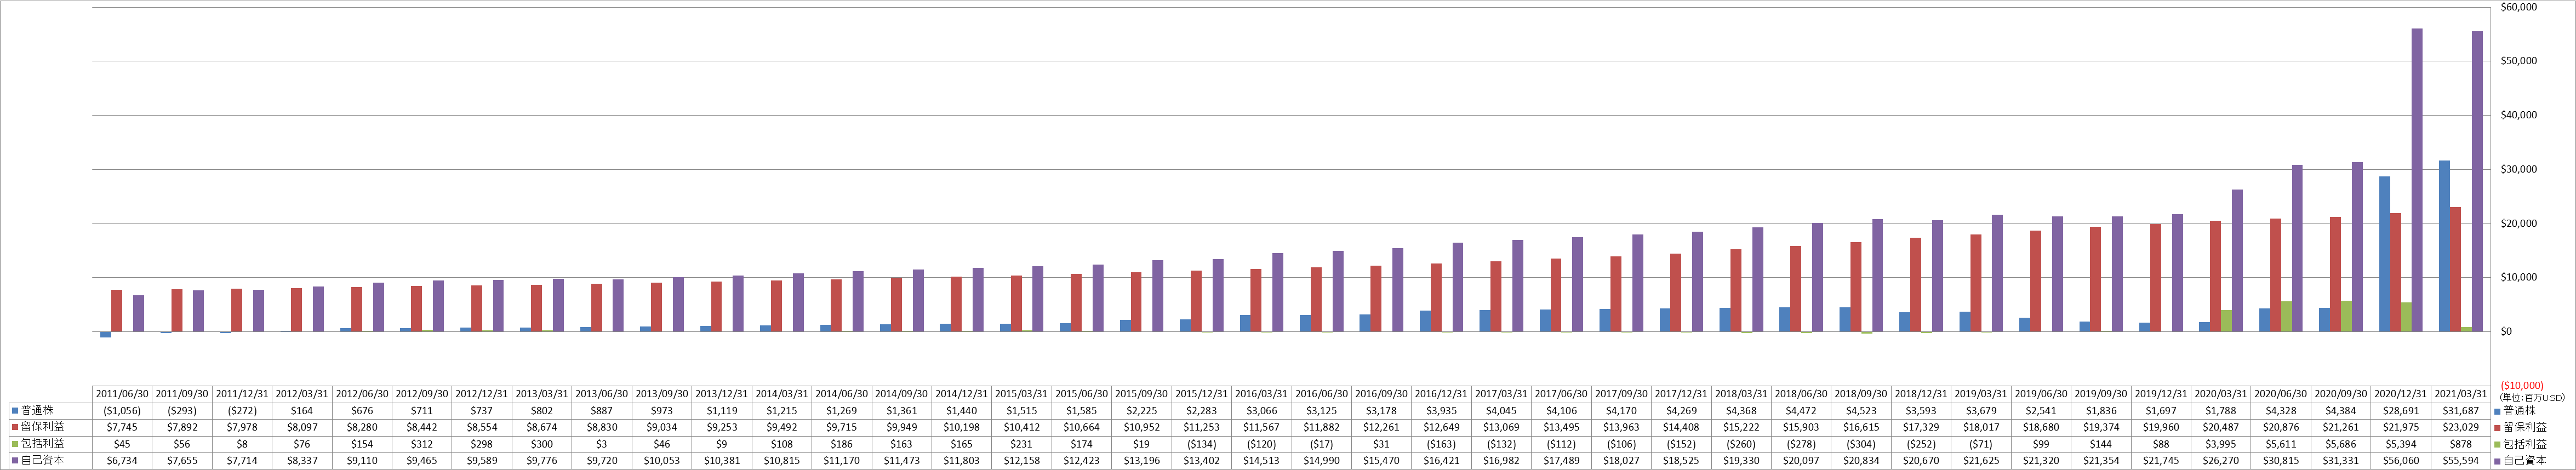Click the 2017/09/30 column header
The width and height of the screenshot is (2576, 470).
point(1622,394)
